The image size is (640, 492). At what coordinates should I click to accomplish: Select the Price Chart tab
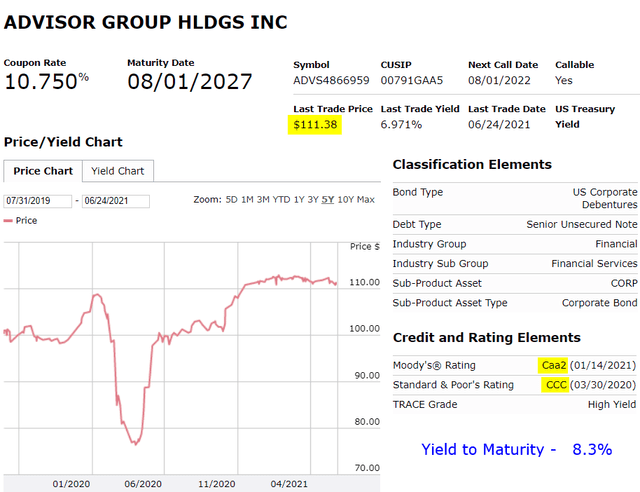(x=43, y=171)
